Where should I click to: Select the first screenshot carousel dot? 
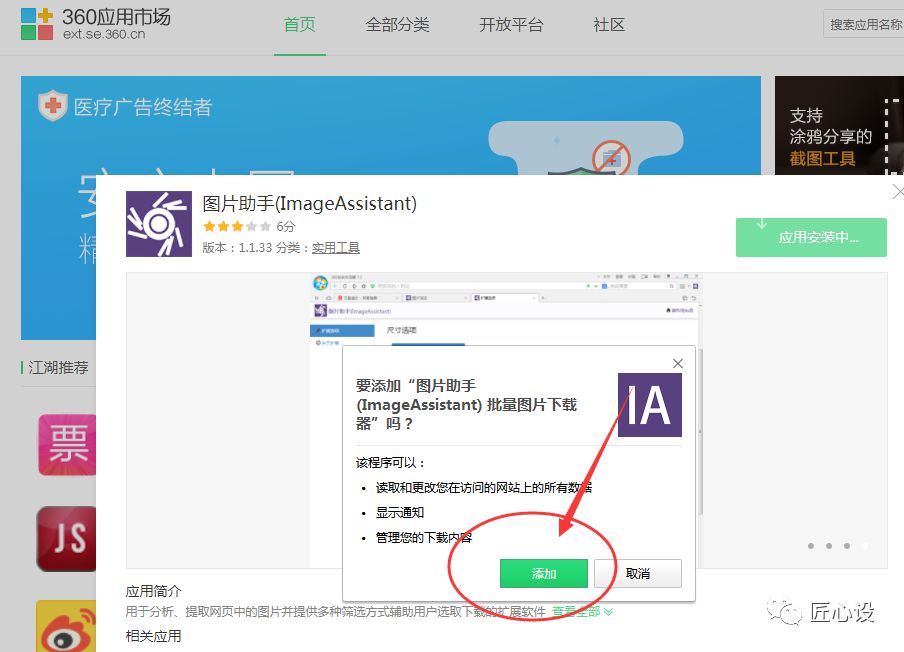point(811,546)
